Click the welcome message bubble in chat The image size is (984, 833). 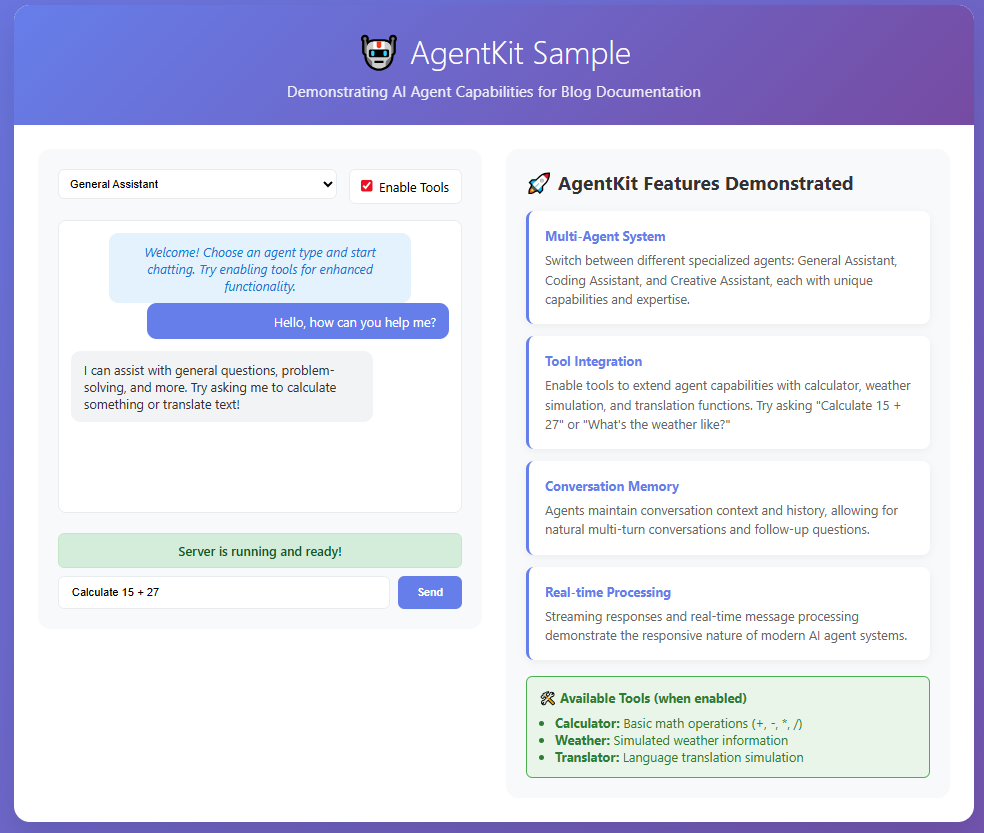[260, 268]
